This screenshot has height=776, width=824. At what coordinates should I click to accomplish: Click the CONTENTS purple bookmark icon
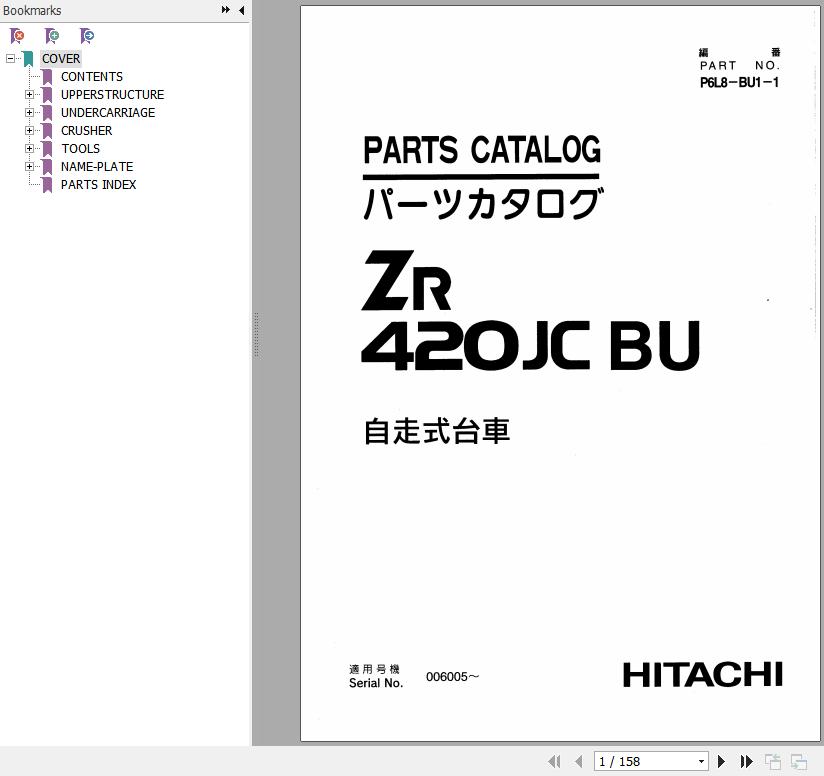[x=47, y=77]
